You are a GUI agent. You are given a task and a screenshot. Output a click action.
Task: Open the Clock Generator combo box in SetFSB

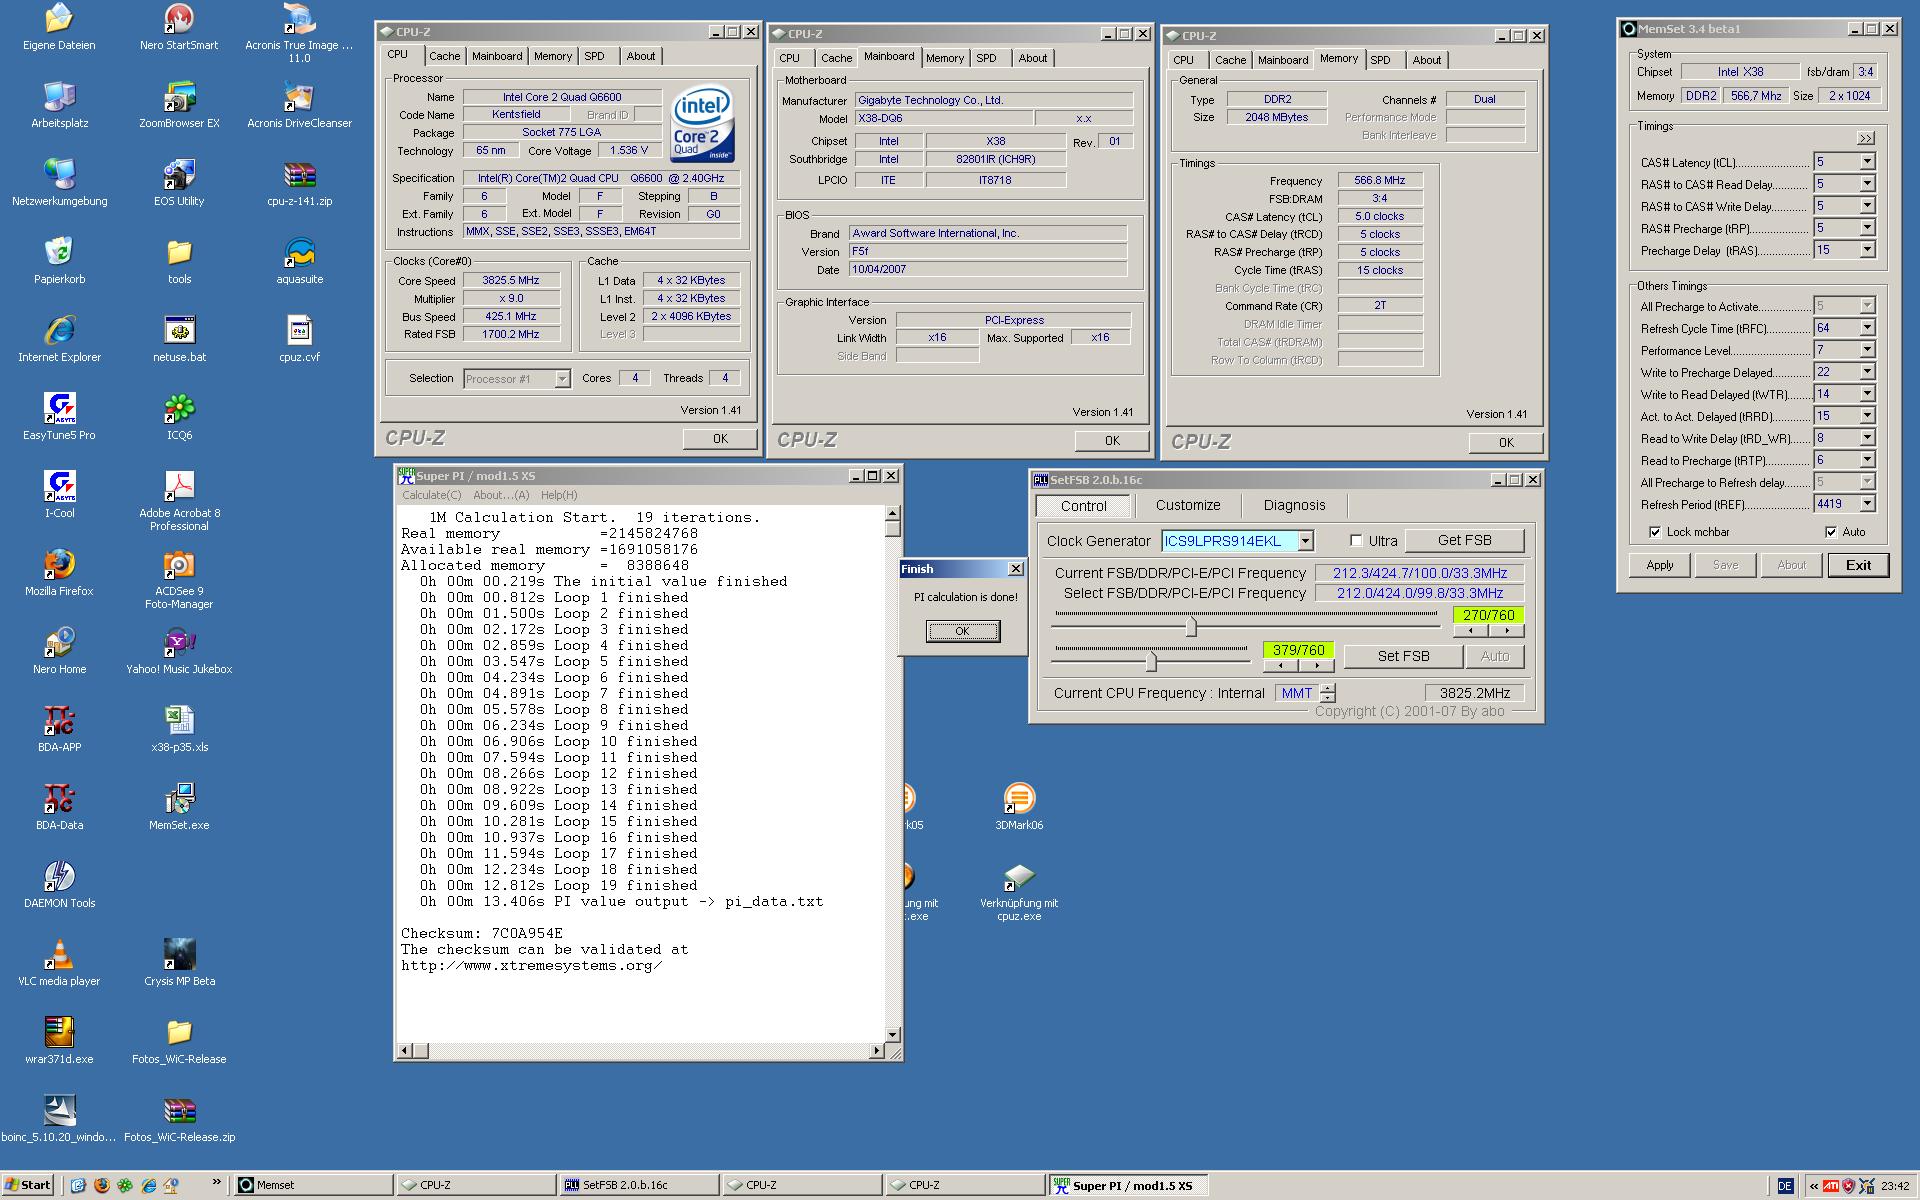click(1305, 541)
